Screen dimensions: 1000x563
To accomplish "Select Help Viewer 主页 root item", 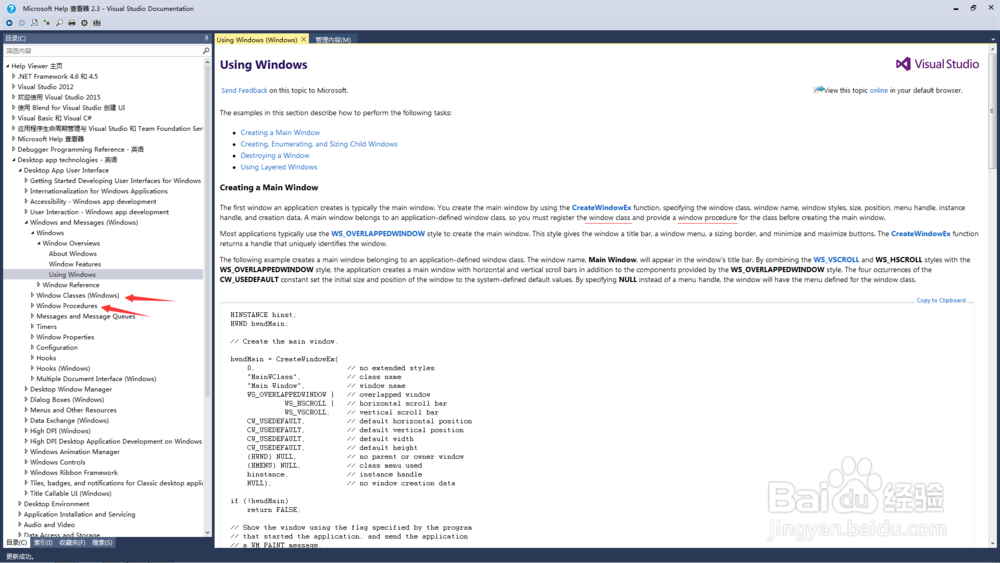I will [x=37, y=66].
